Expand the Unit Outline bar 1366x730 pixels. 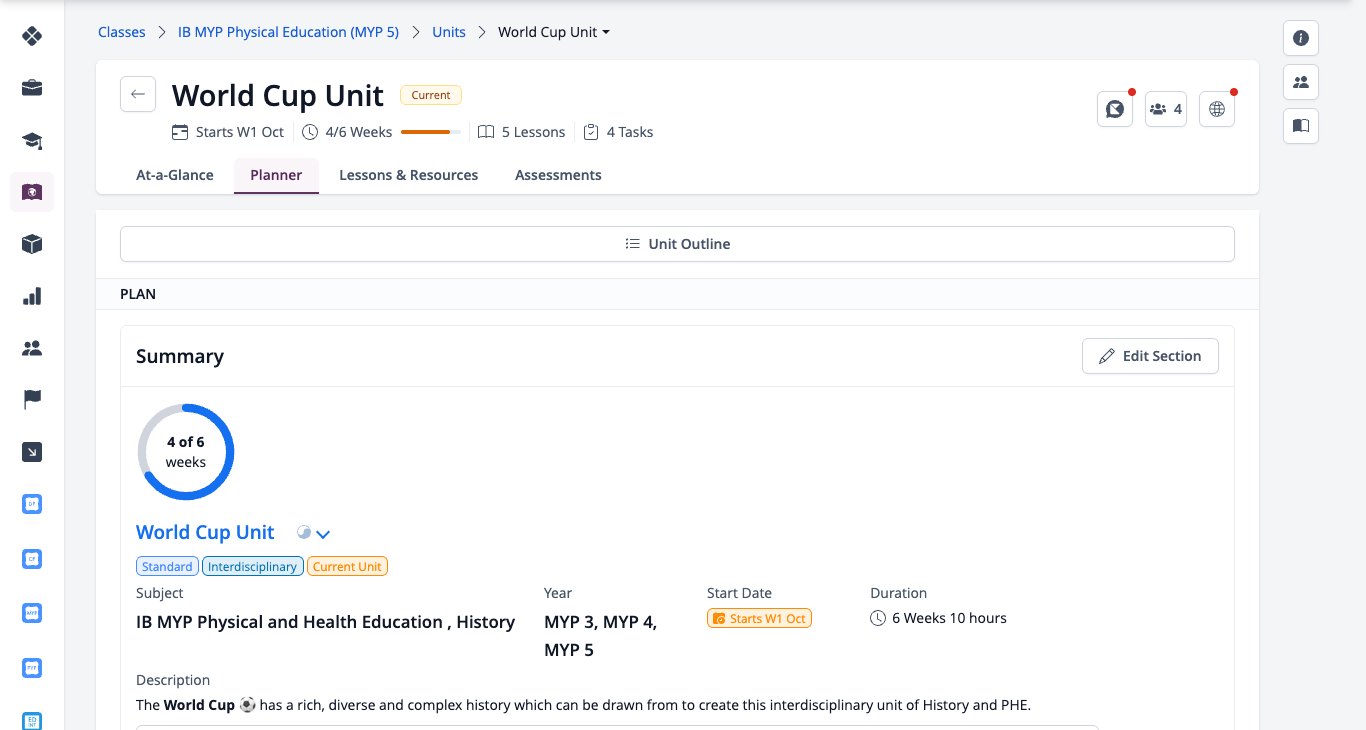pos(677,244)
